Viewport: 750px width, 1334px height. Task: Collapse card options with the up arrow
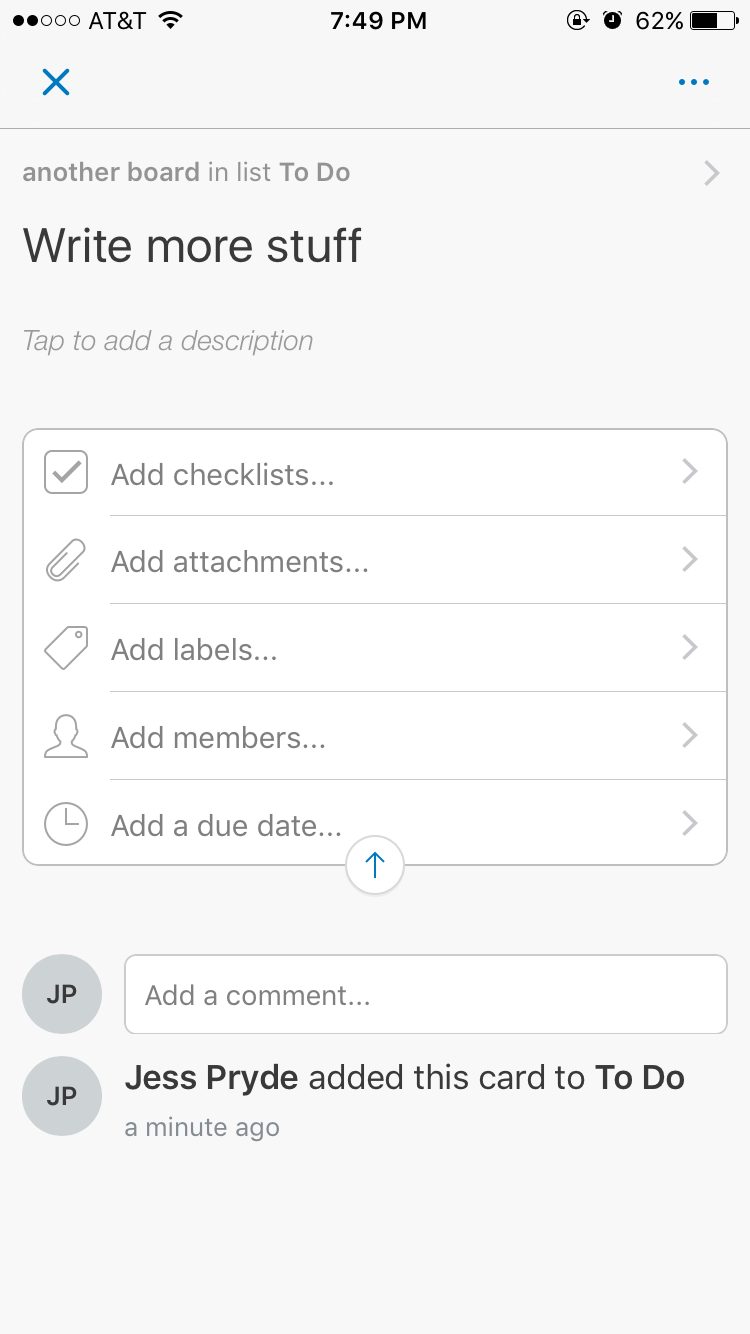click(x=375, y=865)
